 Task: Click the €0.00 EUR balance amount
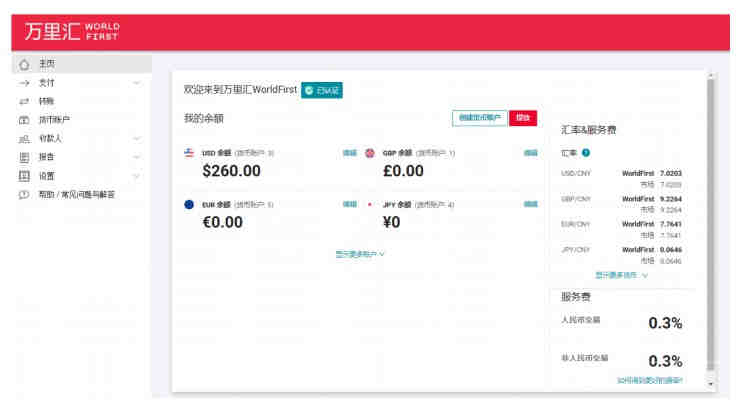tap(223, 222)
